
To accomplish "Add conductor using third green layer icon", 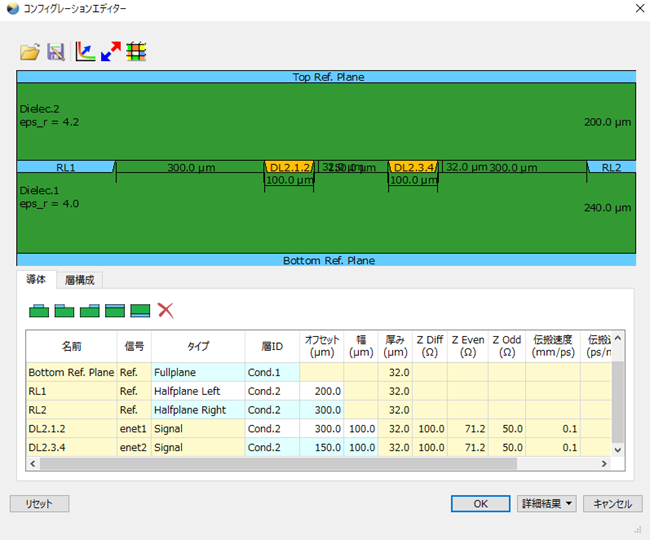I will coord(90,310).
